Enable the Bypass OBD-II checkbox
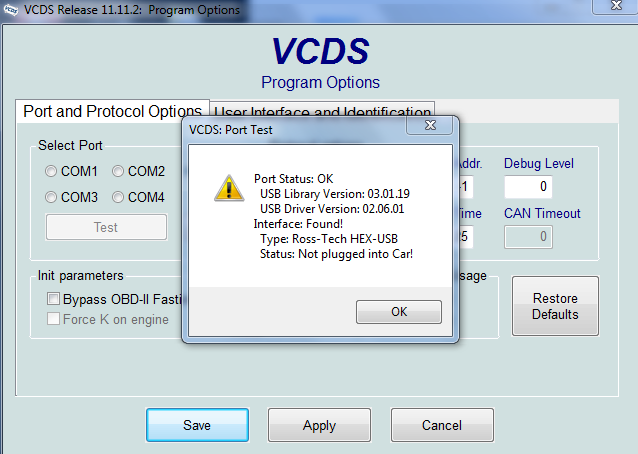 [53, 299]
